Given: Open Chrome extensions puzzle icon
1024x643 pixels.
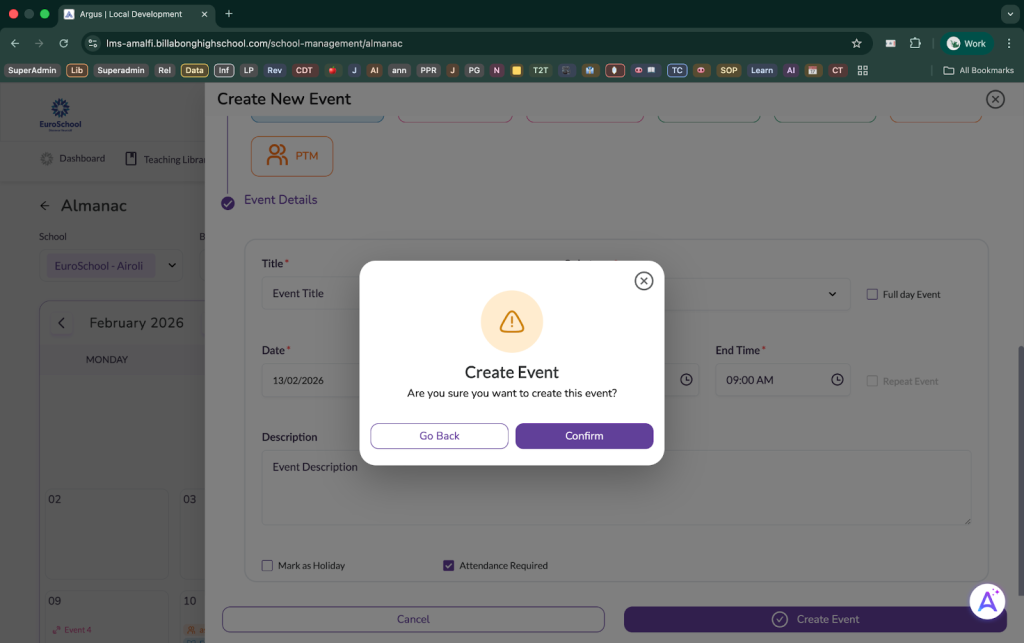Looking at the screenshot, I should point(915,44).
